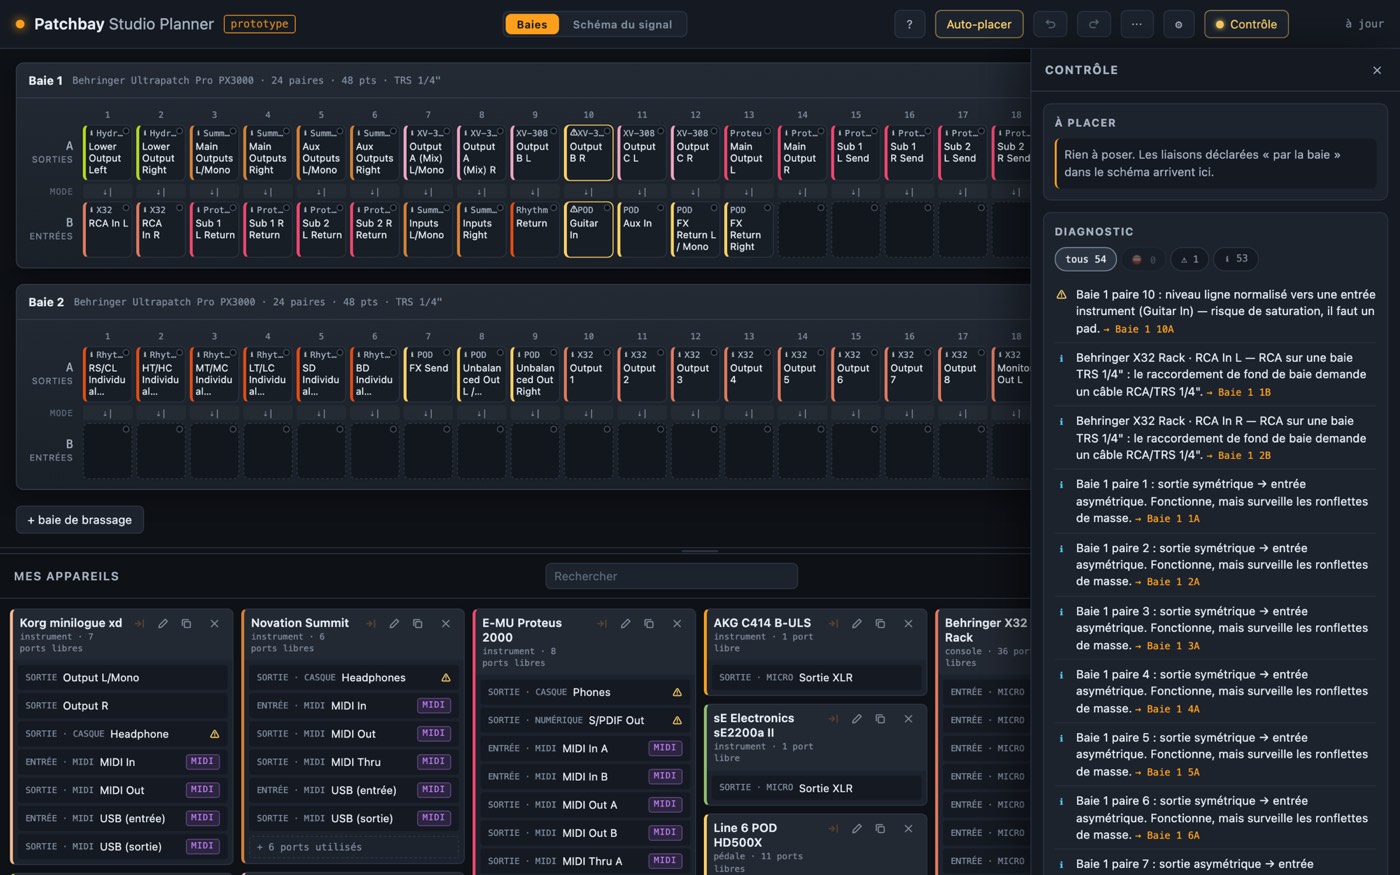This screenshot has height=875, width=1400.
Task: Edit the Novation Summit device
Action: tap(394, 623)
